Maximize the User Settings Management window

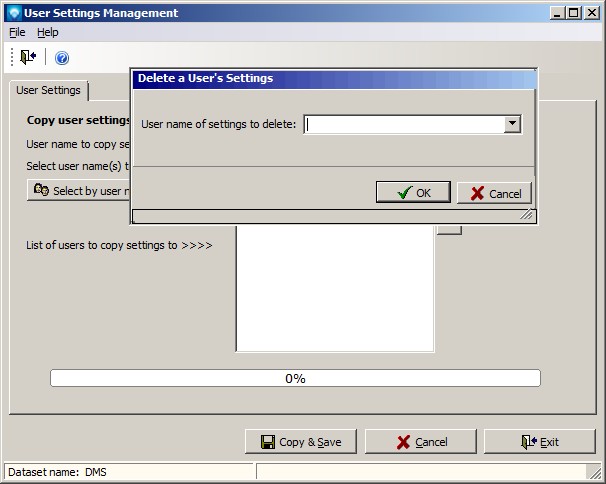click(x=574, y=13)
